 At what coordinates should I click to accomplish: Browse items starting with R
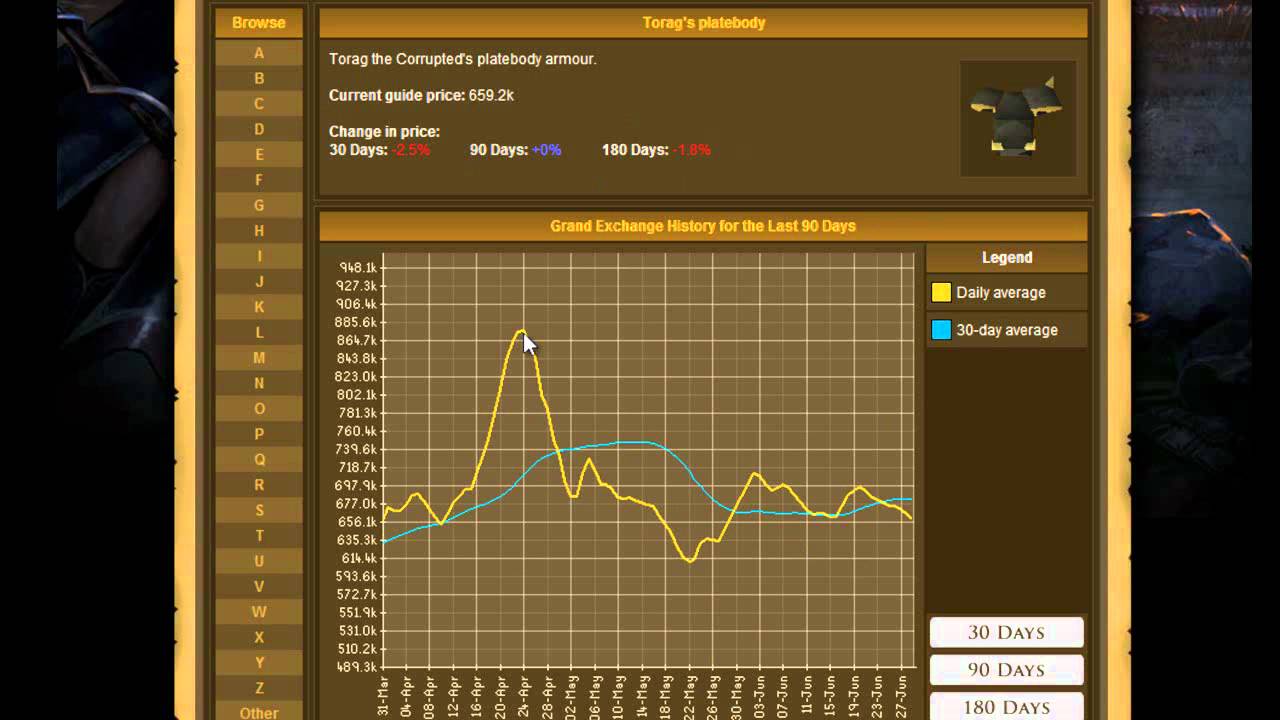point(259,485)
